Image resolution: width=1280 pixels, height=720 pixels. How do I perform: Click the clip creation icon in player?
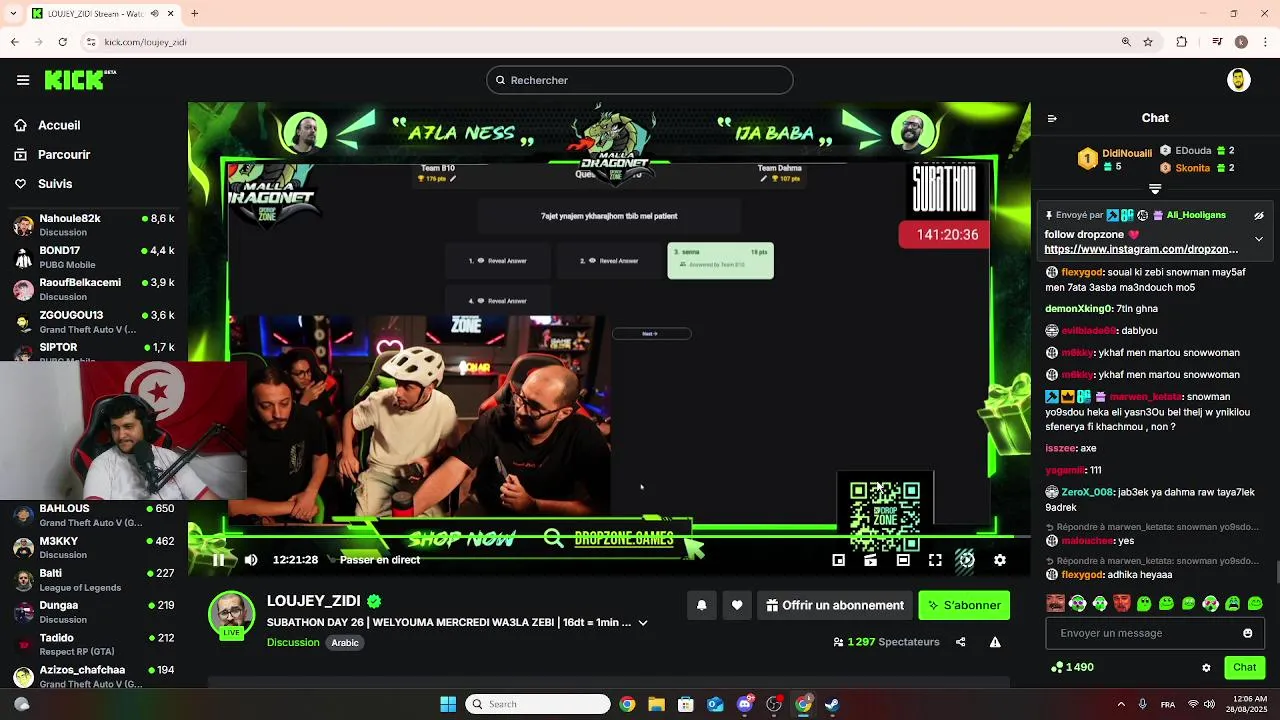click(871, 560)
